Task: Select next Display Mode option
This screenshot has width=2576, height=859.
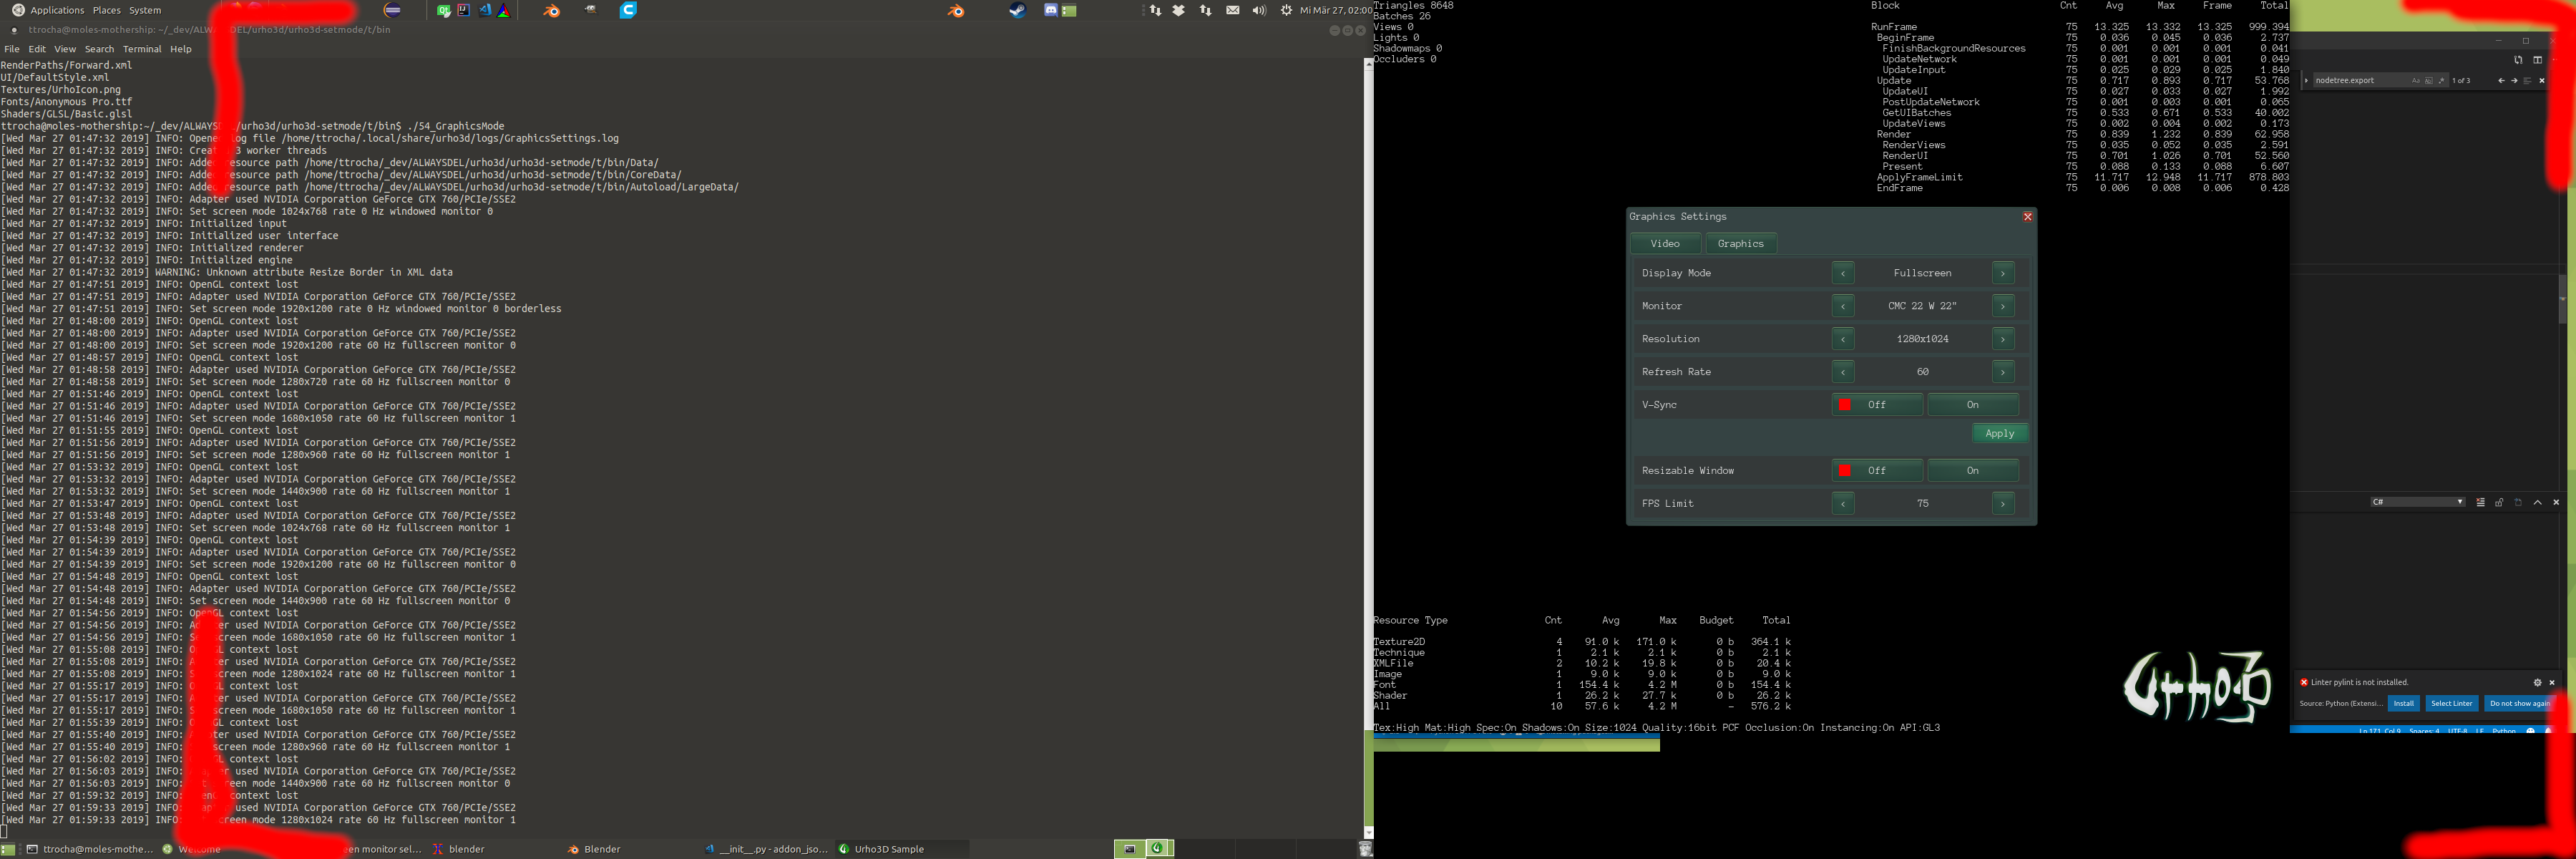Action: 2003,273
